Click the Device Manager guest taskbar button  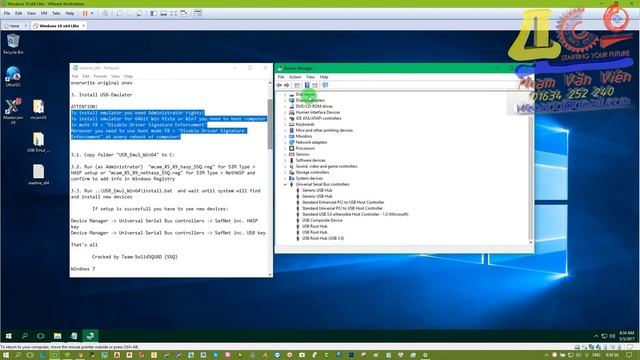(90, 336)
